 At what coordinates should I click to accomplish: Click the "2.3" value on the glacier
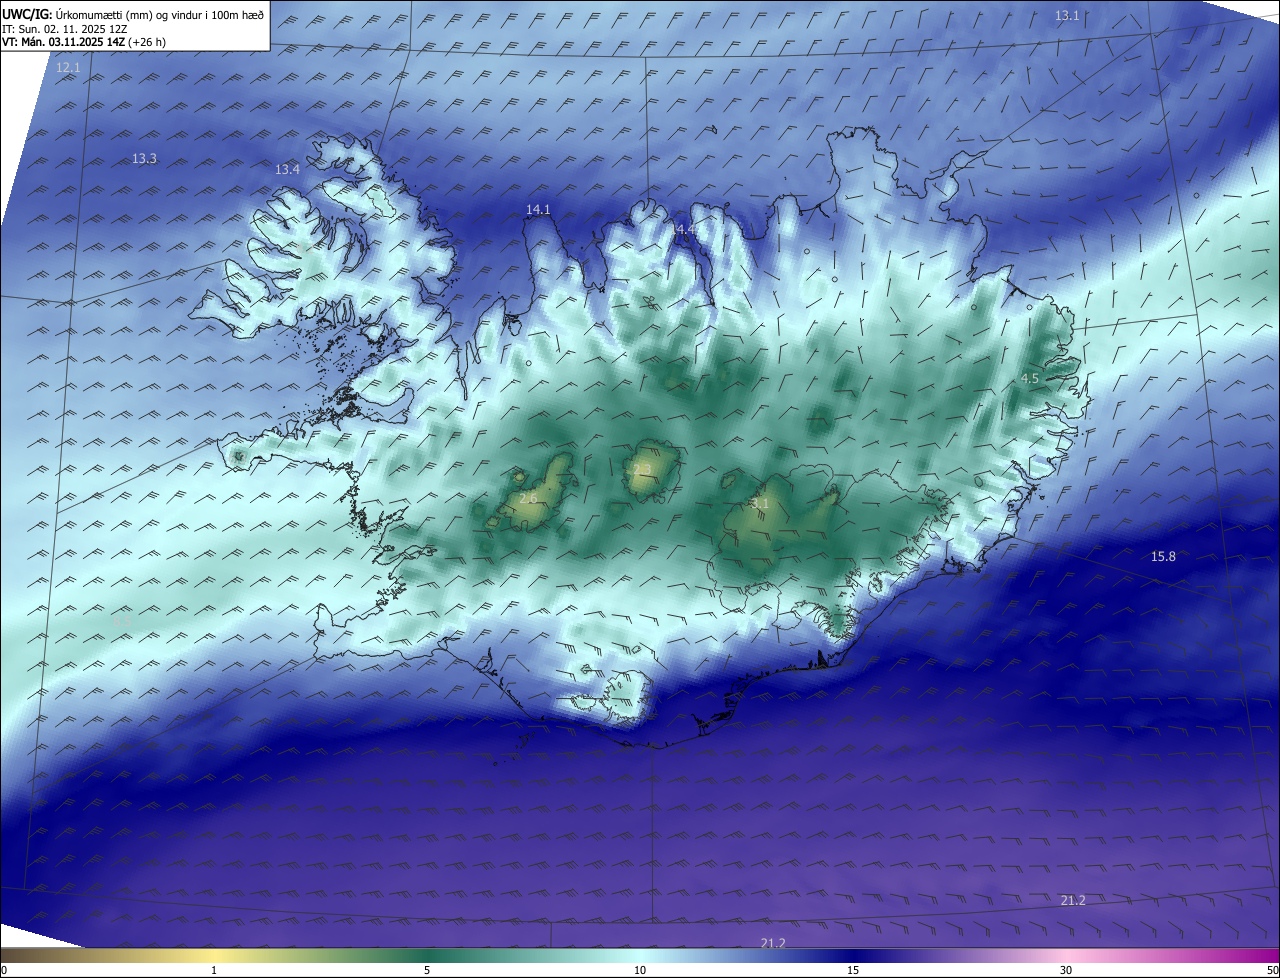click(x=642, y=470)
